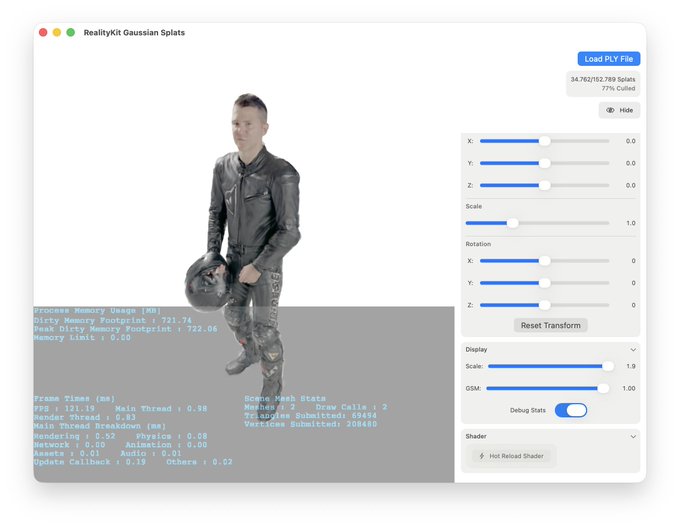This screenshot has width=680, height=527.
Task: Click the transform Scale slider handle
Action: [513, 223]
